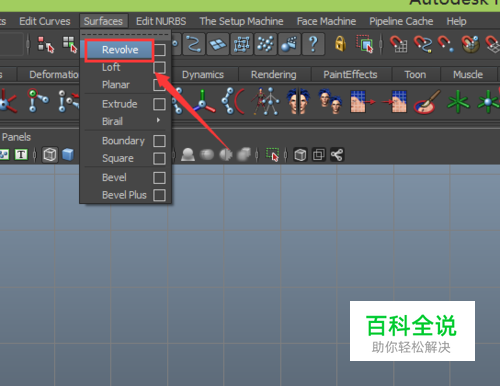Select the Boundary menu entry
Image resolution: width=500 pixels, height=386 pixels.
coord(123,141)
